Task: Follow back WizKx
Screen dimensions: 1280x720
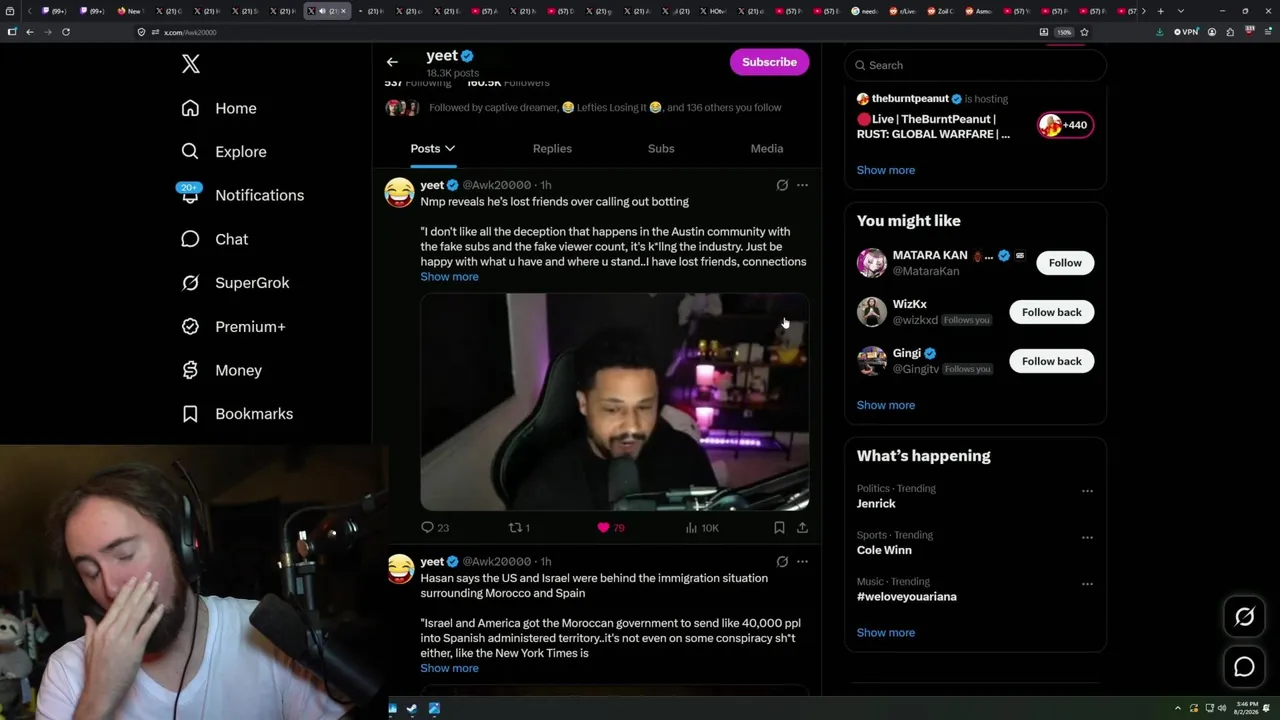Action: [1051, 312]
